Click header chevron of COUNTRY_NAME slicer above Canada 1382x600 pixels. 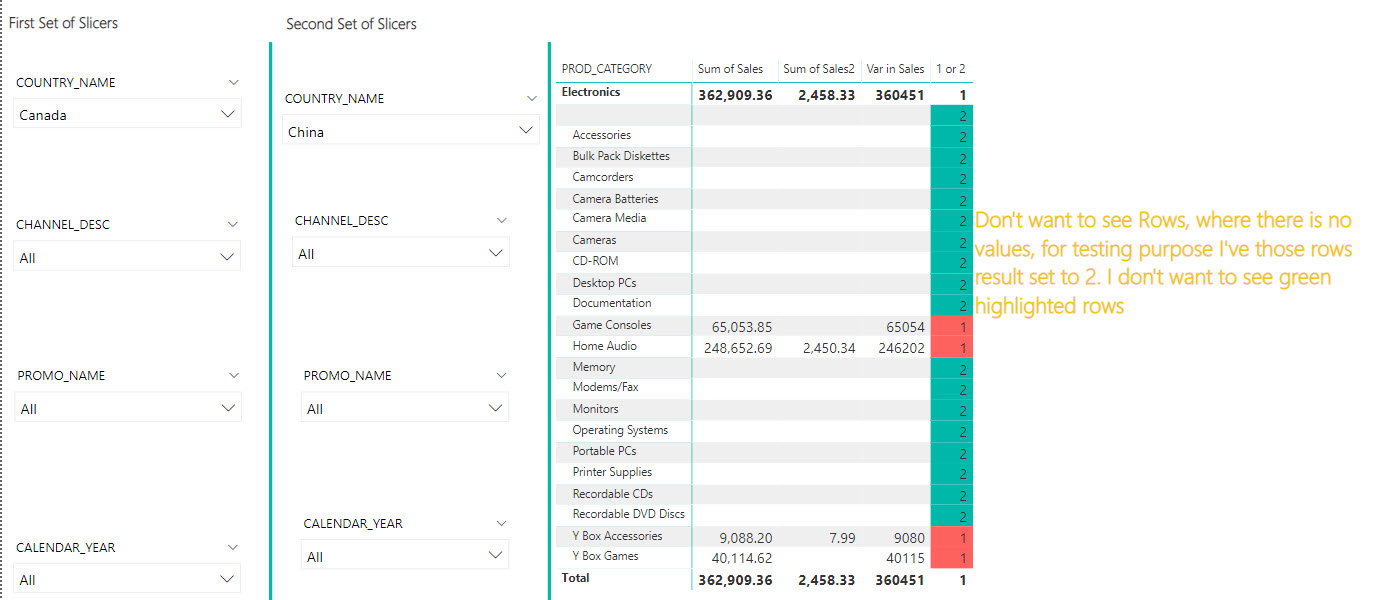point(234,82)
